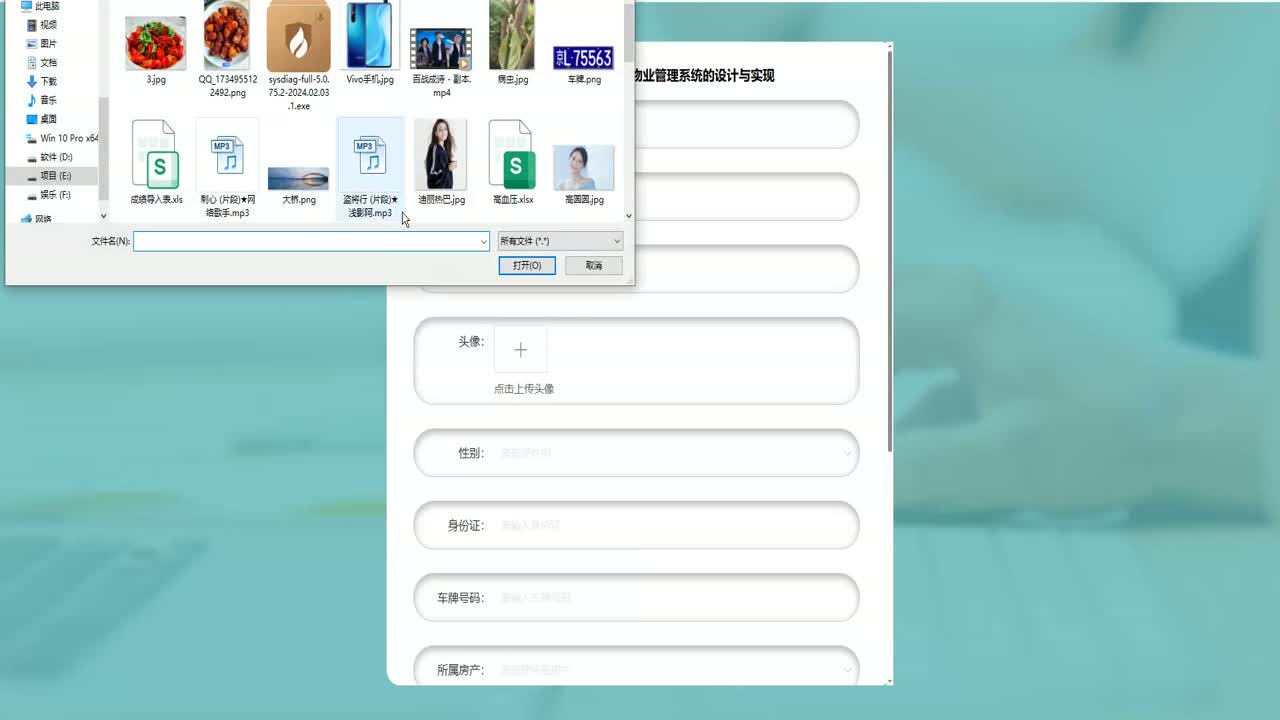The height and width of the screenshot is (720, 1280).
Task: Select 网络 in the sidebar
Action: click(43, 219)
